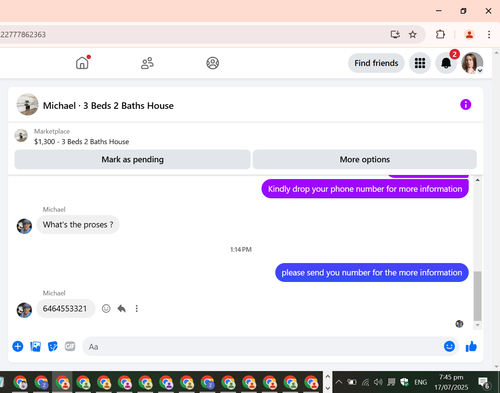This screenshot has height=393, width=500.
Task: Click the browser address bar URL
Action: coord(23,35)
